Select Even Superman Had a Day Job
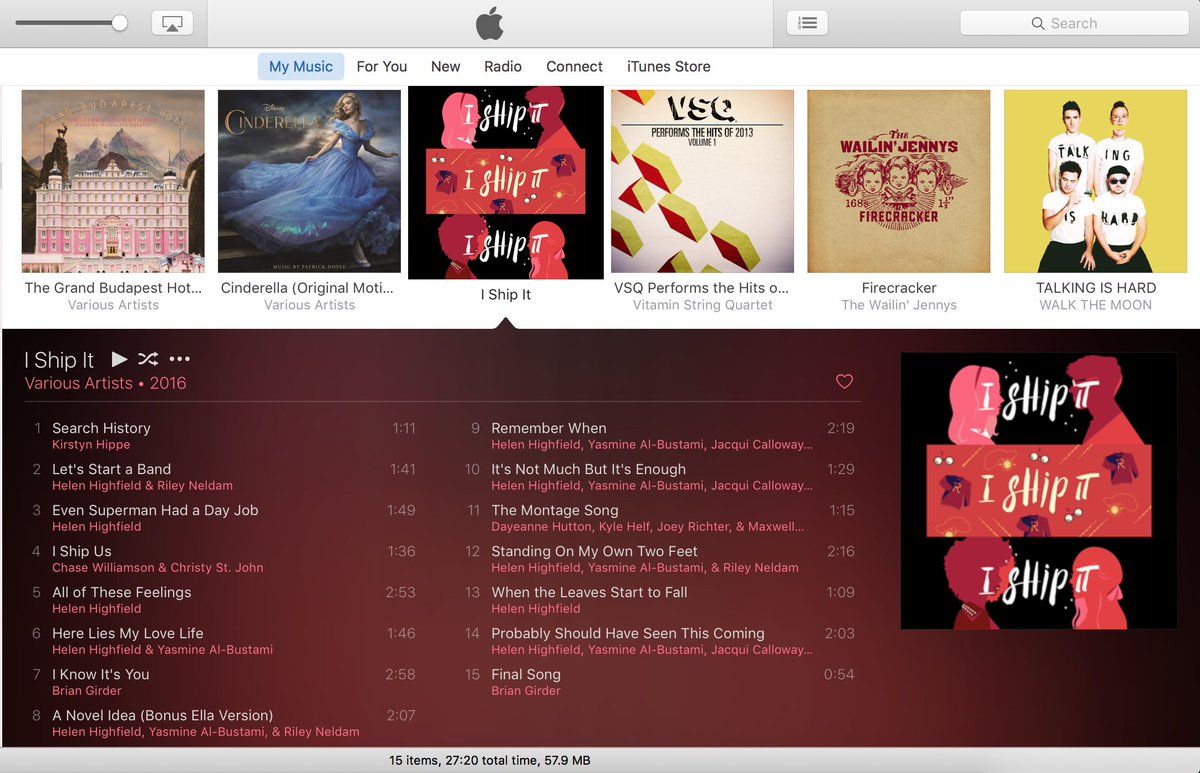 point(155,510)
